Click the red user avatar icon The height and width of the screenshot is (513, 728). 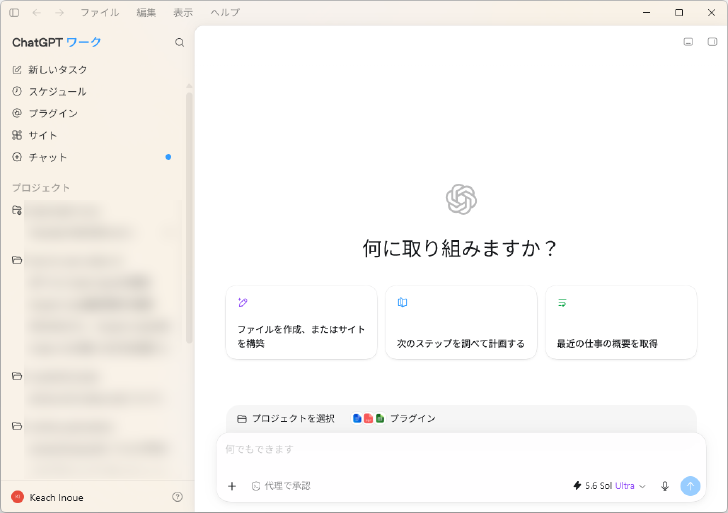pyautogui.click(x=18, y=497)
